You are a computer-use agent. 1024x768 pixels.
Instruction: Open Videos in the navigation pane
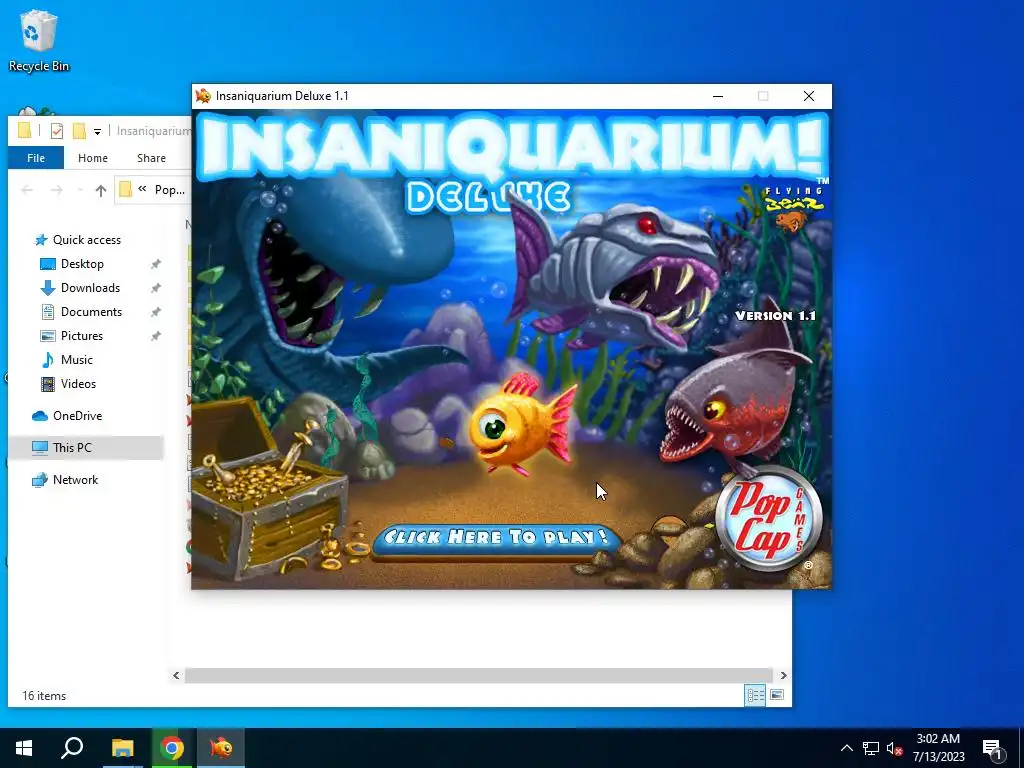pos(78,384)
